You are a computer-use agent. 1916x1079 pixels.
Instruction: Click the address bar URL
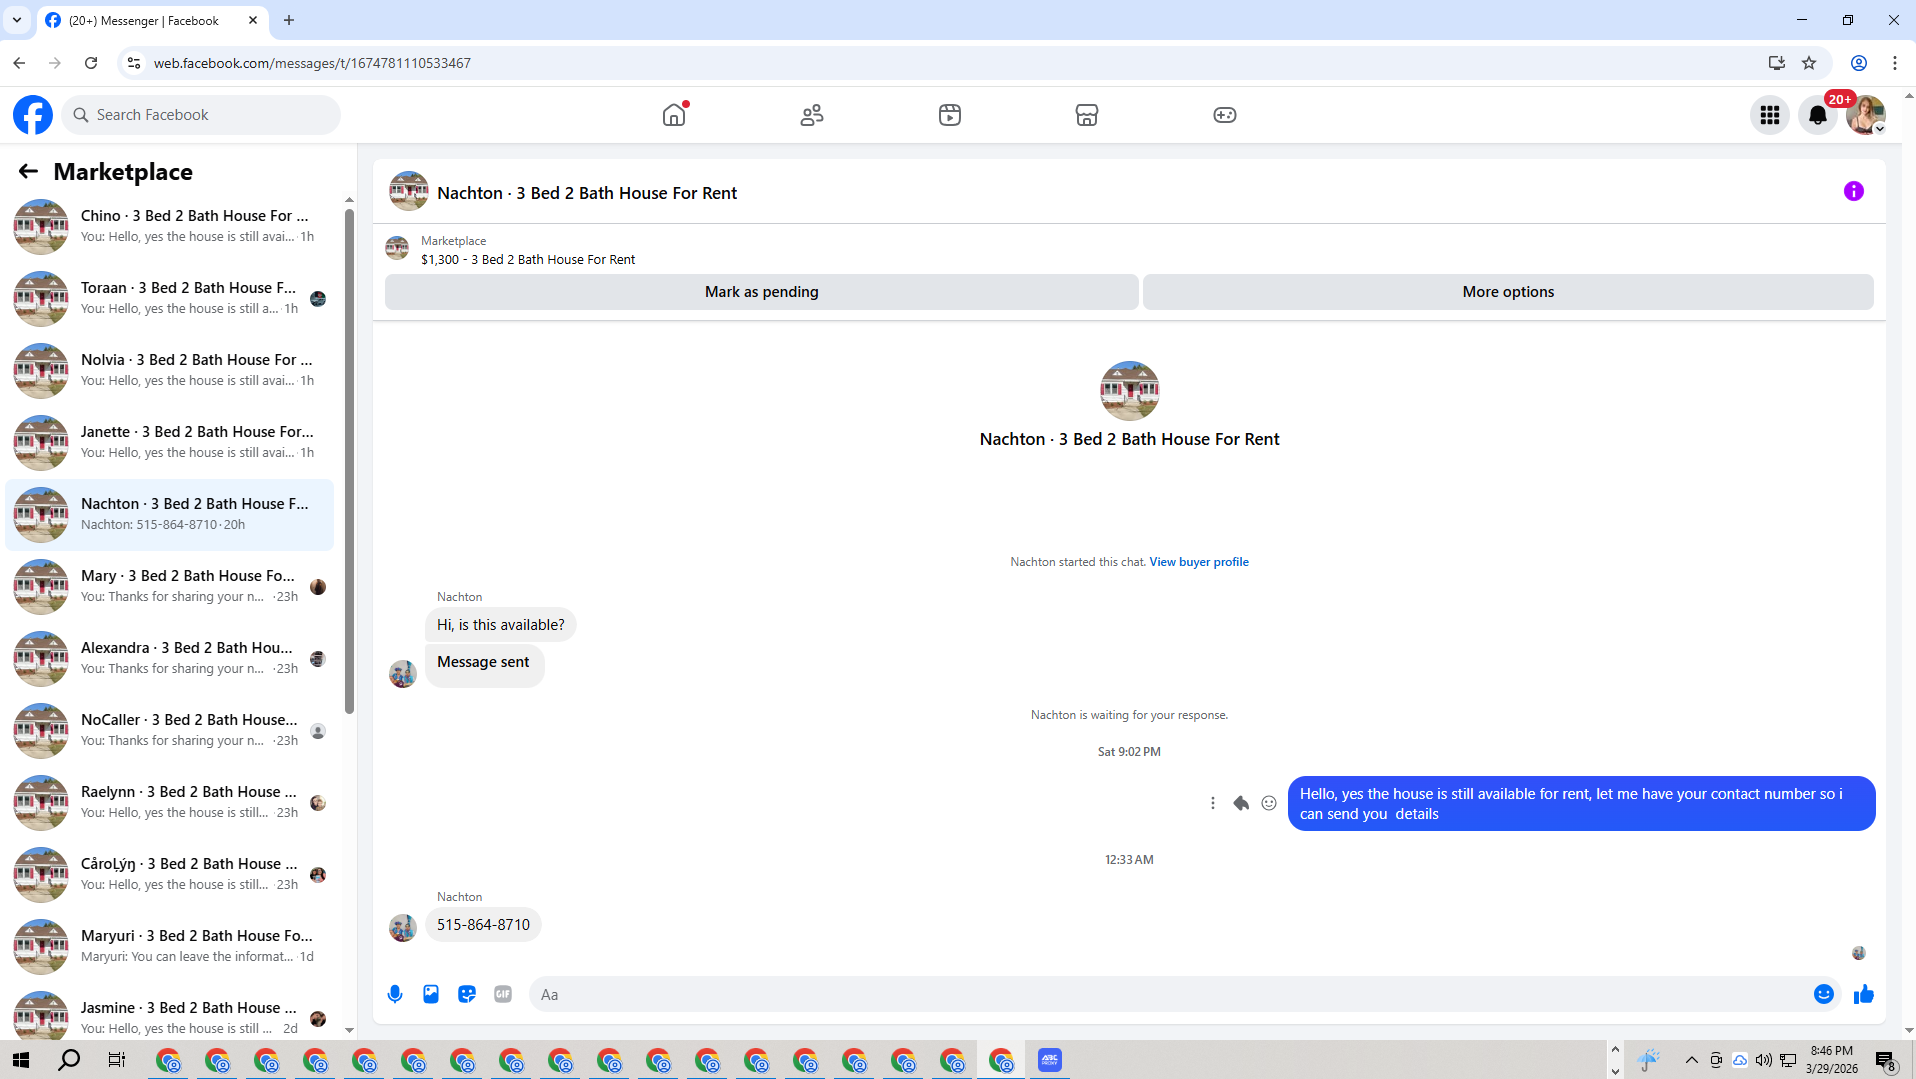312,63
